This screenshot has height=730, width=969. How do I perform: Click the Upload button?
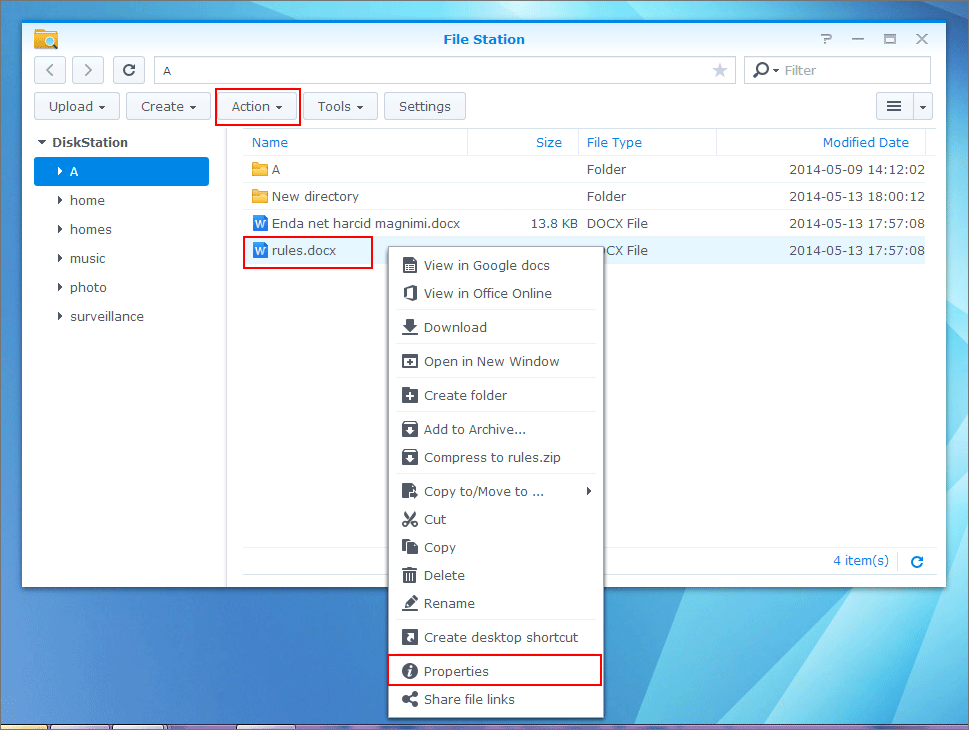point(77,106)
